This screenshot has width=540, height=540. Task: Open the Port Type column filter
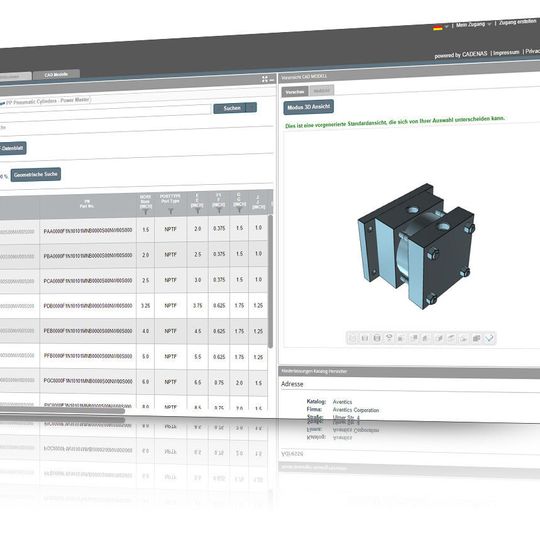pyautogui.click(x=170, y=211)
